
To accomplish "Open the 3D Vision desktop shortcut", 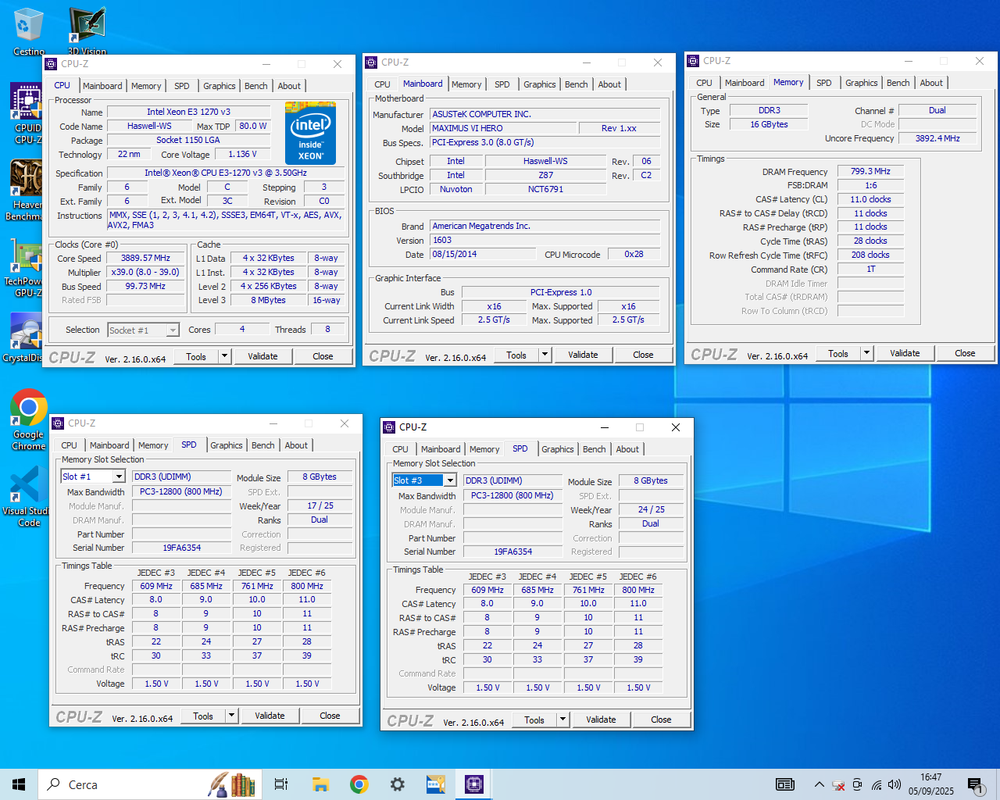I will tap(87, 31).
